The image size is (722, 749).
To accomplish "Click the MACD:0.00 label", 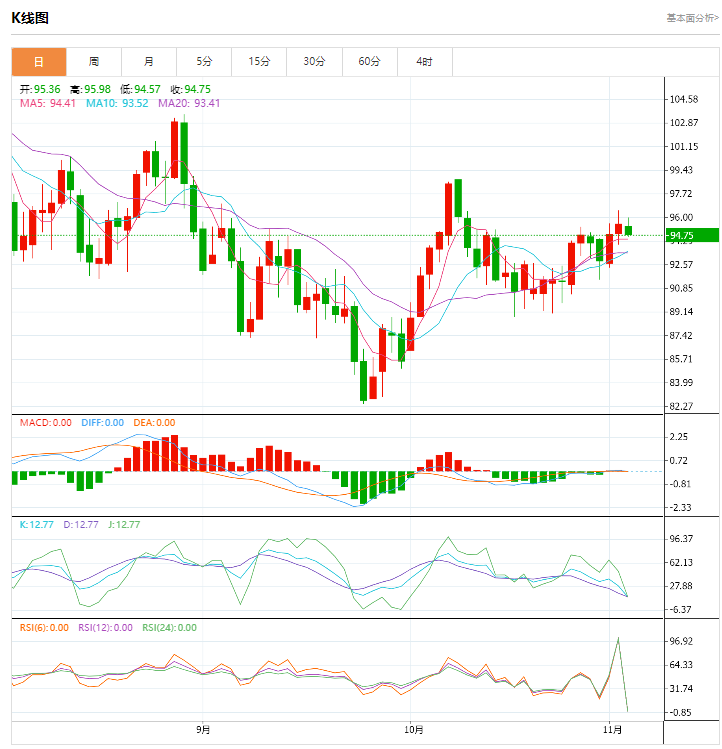I will [46, 423].
